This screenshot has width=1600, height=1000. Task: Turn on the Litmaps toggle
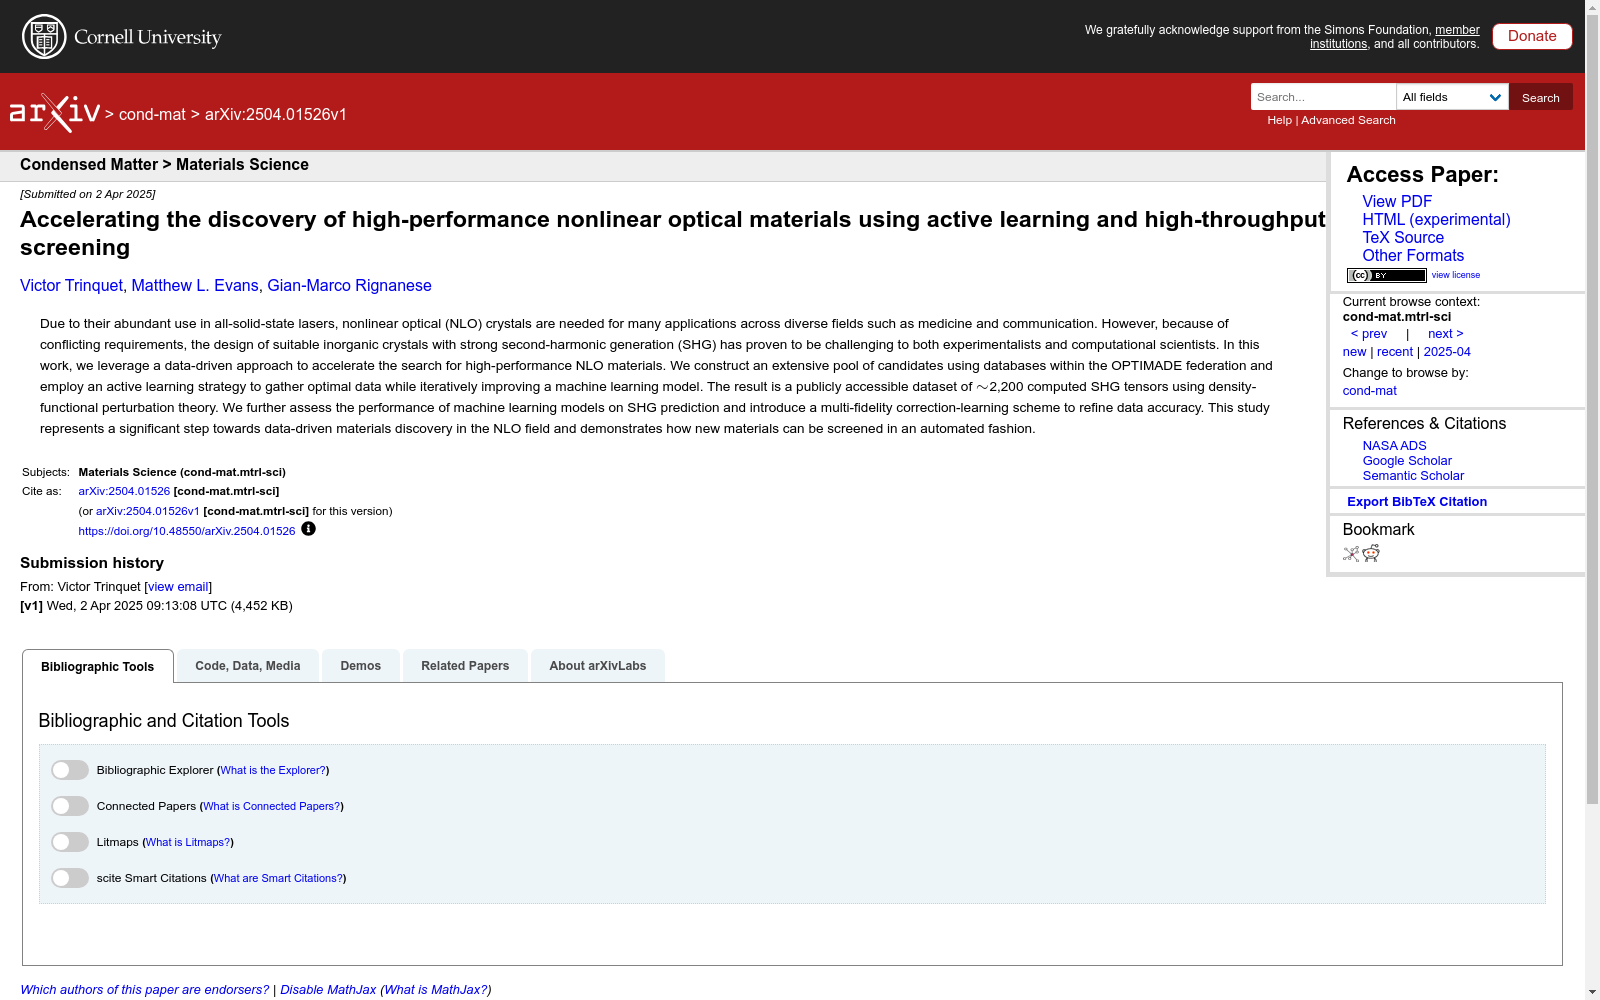click(70, 842)
